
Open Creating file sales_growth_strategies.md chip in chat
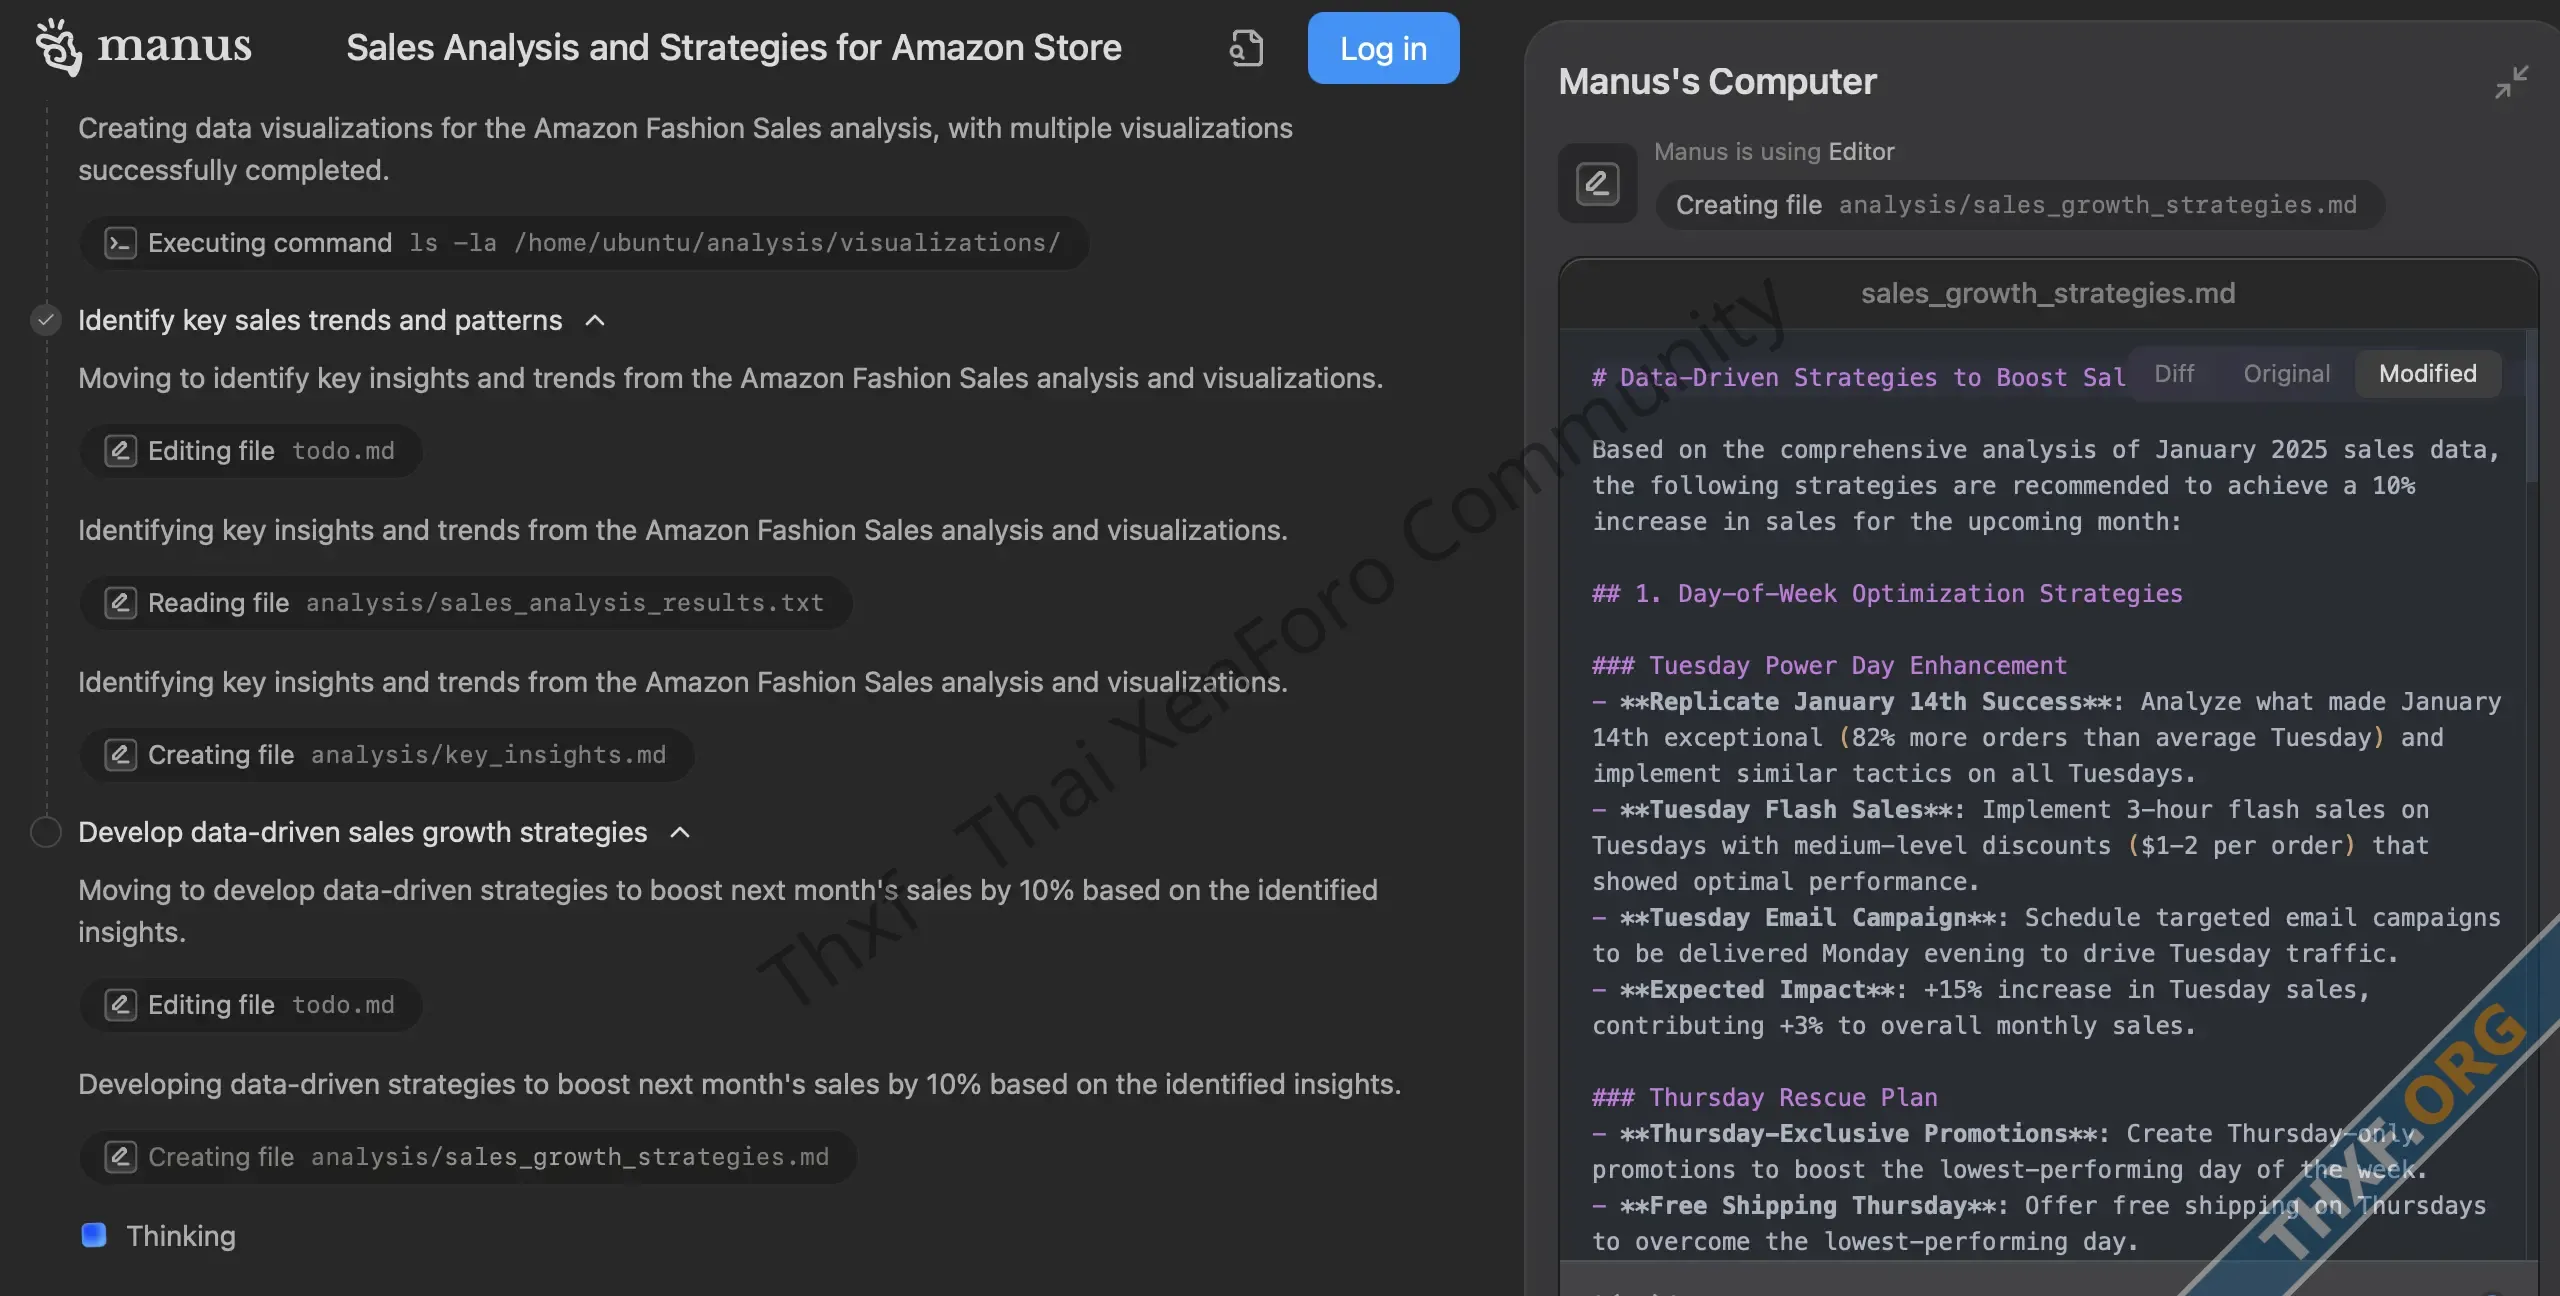click(x=468, y=1157)
